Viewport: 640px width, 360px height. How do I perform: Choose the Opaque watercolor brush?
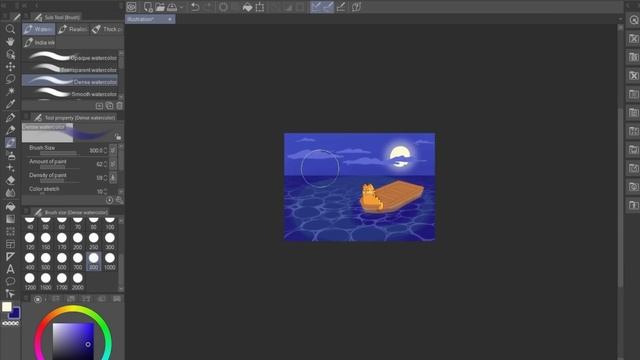tap(70, 58)
